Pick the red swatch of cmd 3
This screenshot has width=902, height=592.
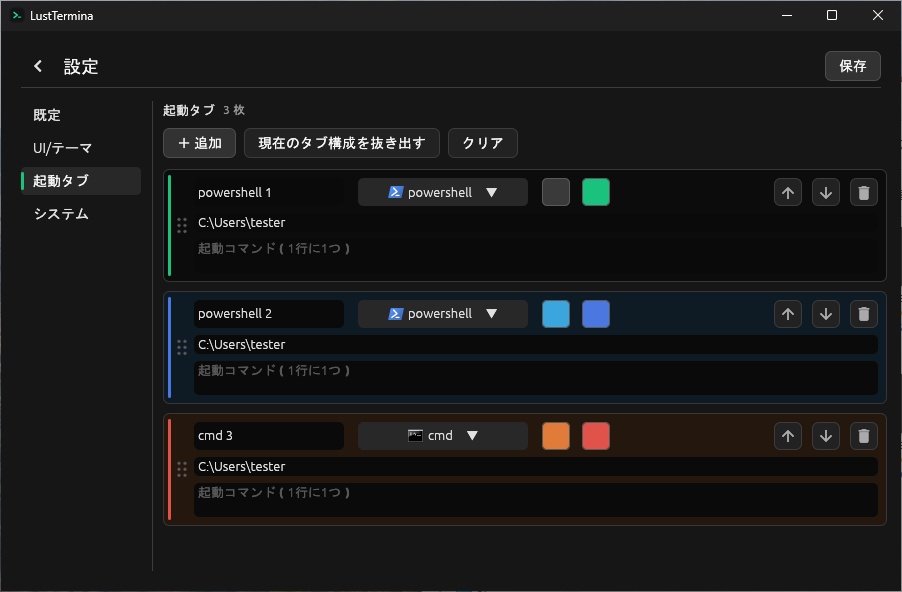[x=596, y=436]
